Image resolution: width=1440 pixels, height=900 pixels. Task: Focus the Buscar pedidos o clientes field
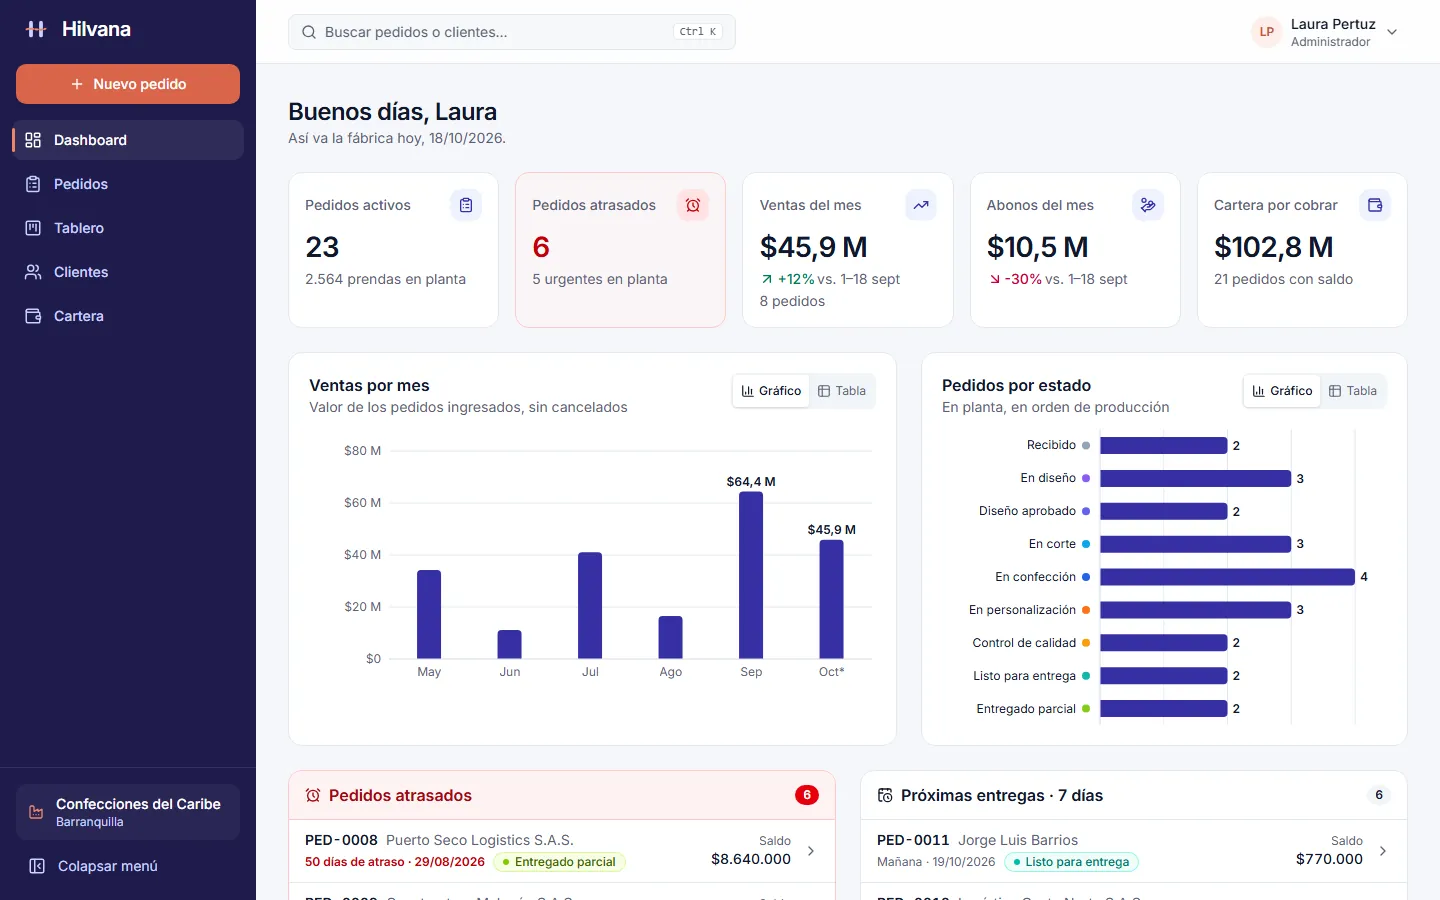click(x=512, y=32)
